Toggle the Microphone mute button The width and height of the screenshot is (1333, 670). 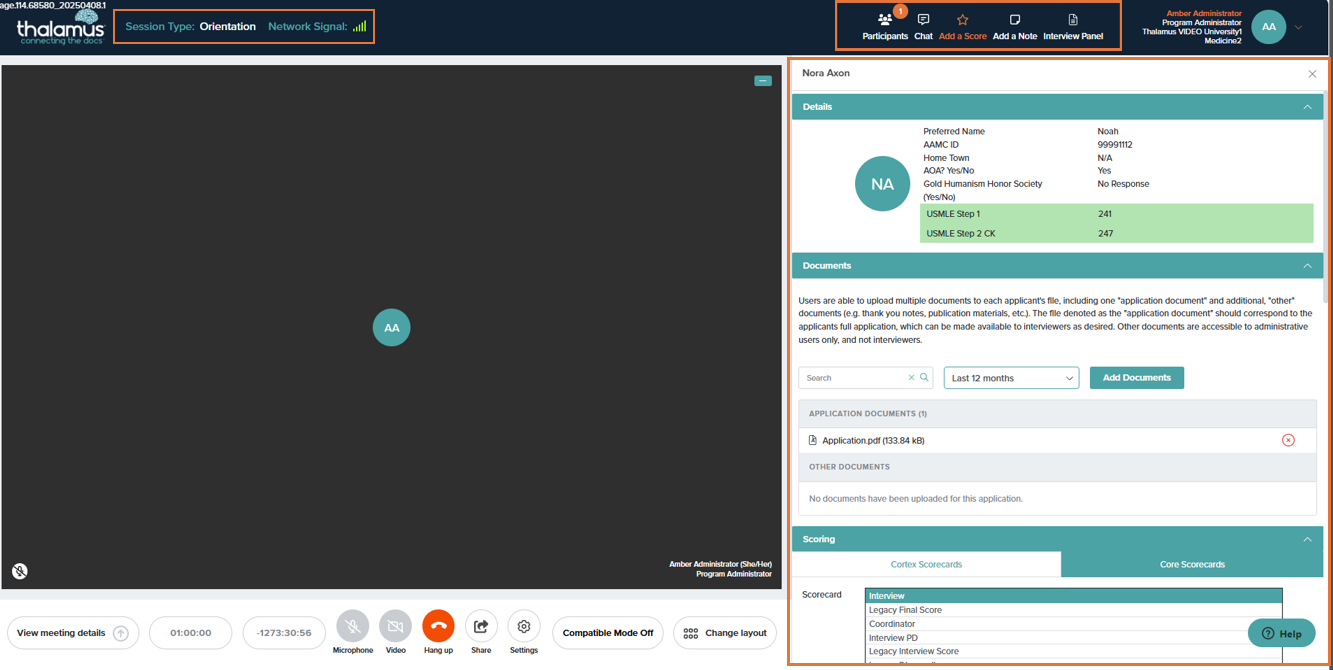(353, 626)
